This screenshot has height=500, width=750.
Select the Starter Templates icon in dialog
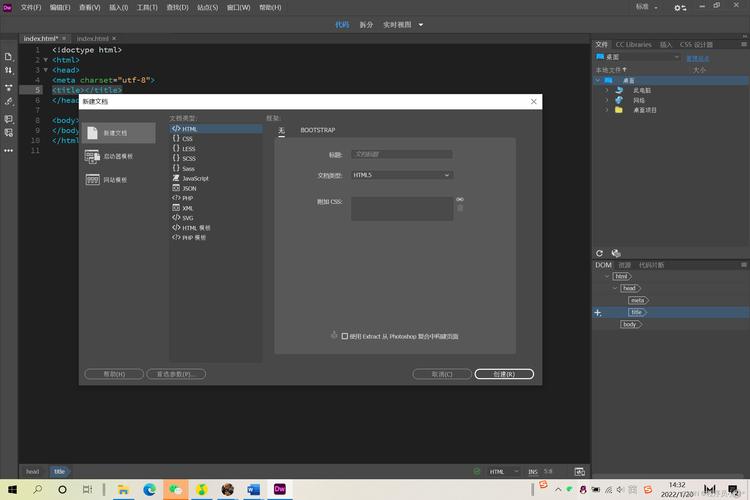92,156
